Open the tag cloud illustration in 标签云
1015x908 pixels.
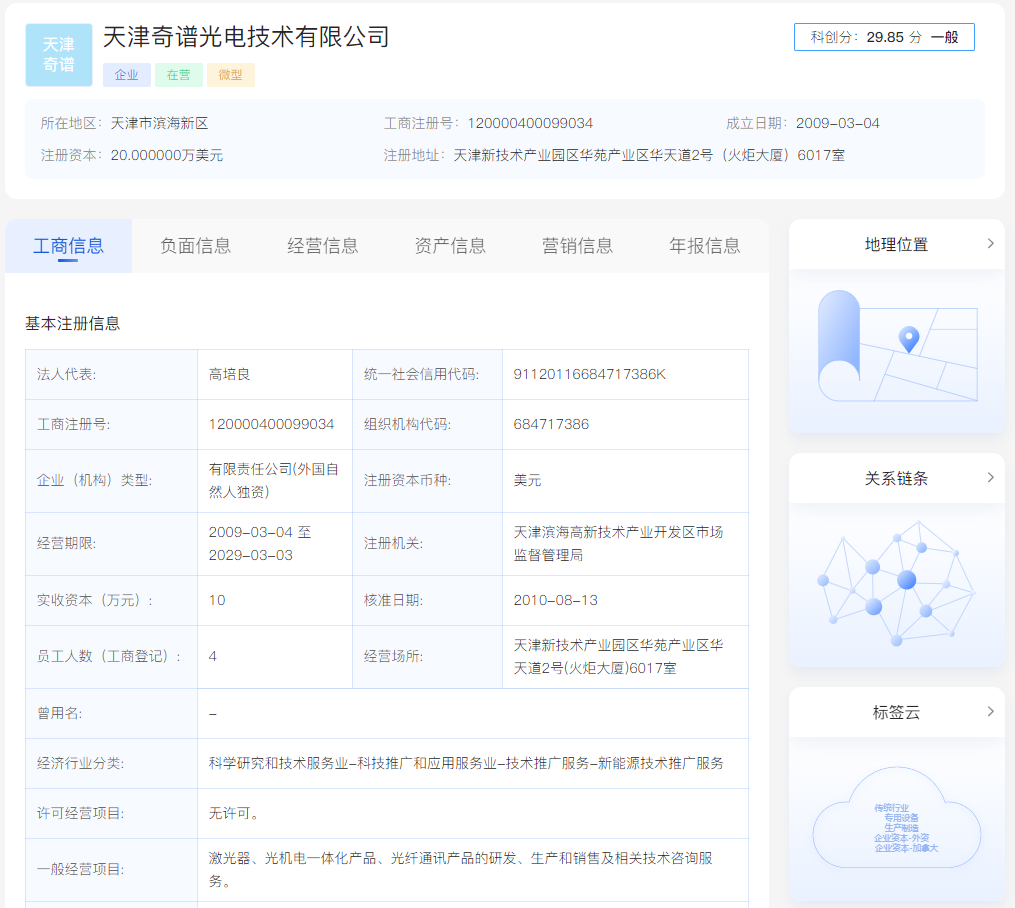[x=897, y=818]
